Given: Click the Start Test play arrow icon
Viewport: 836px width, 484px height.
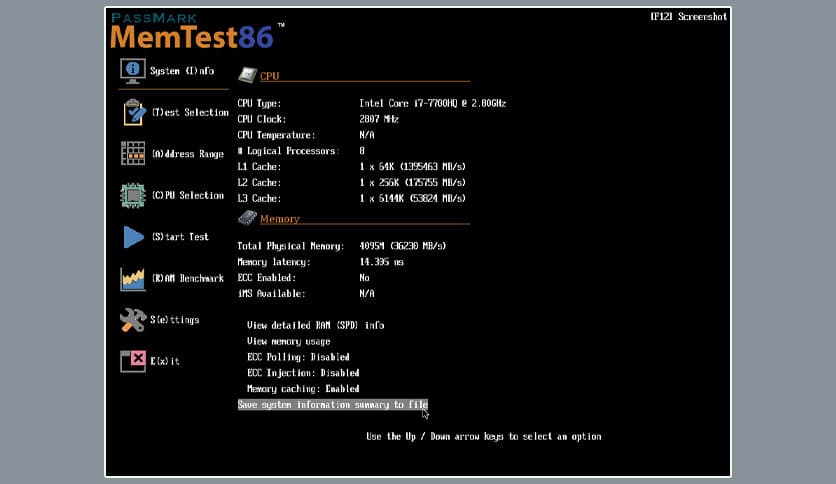Looking at the screenshot, I should point(133,237).
